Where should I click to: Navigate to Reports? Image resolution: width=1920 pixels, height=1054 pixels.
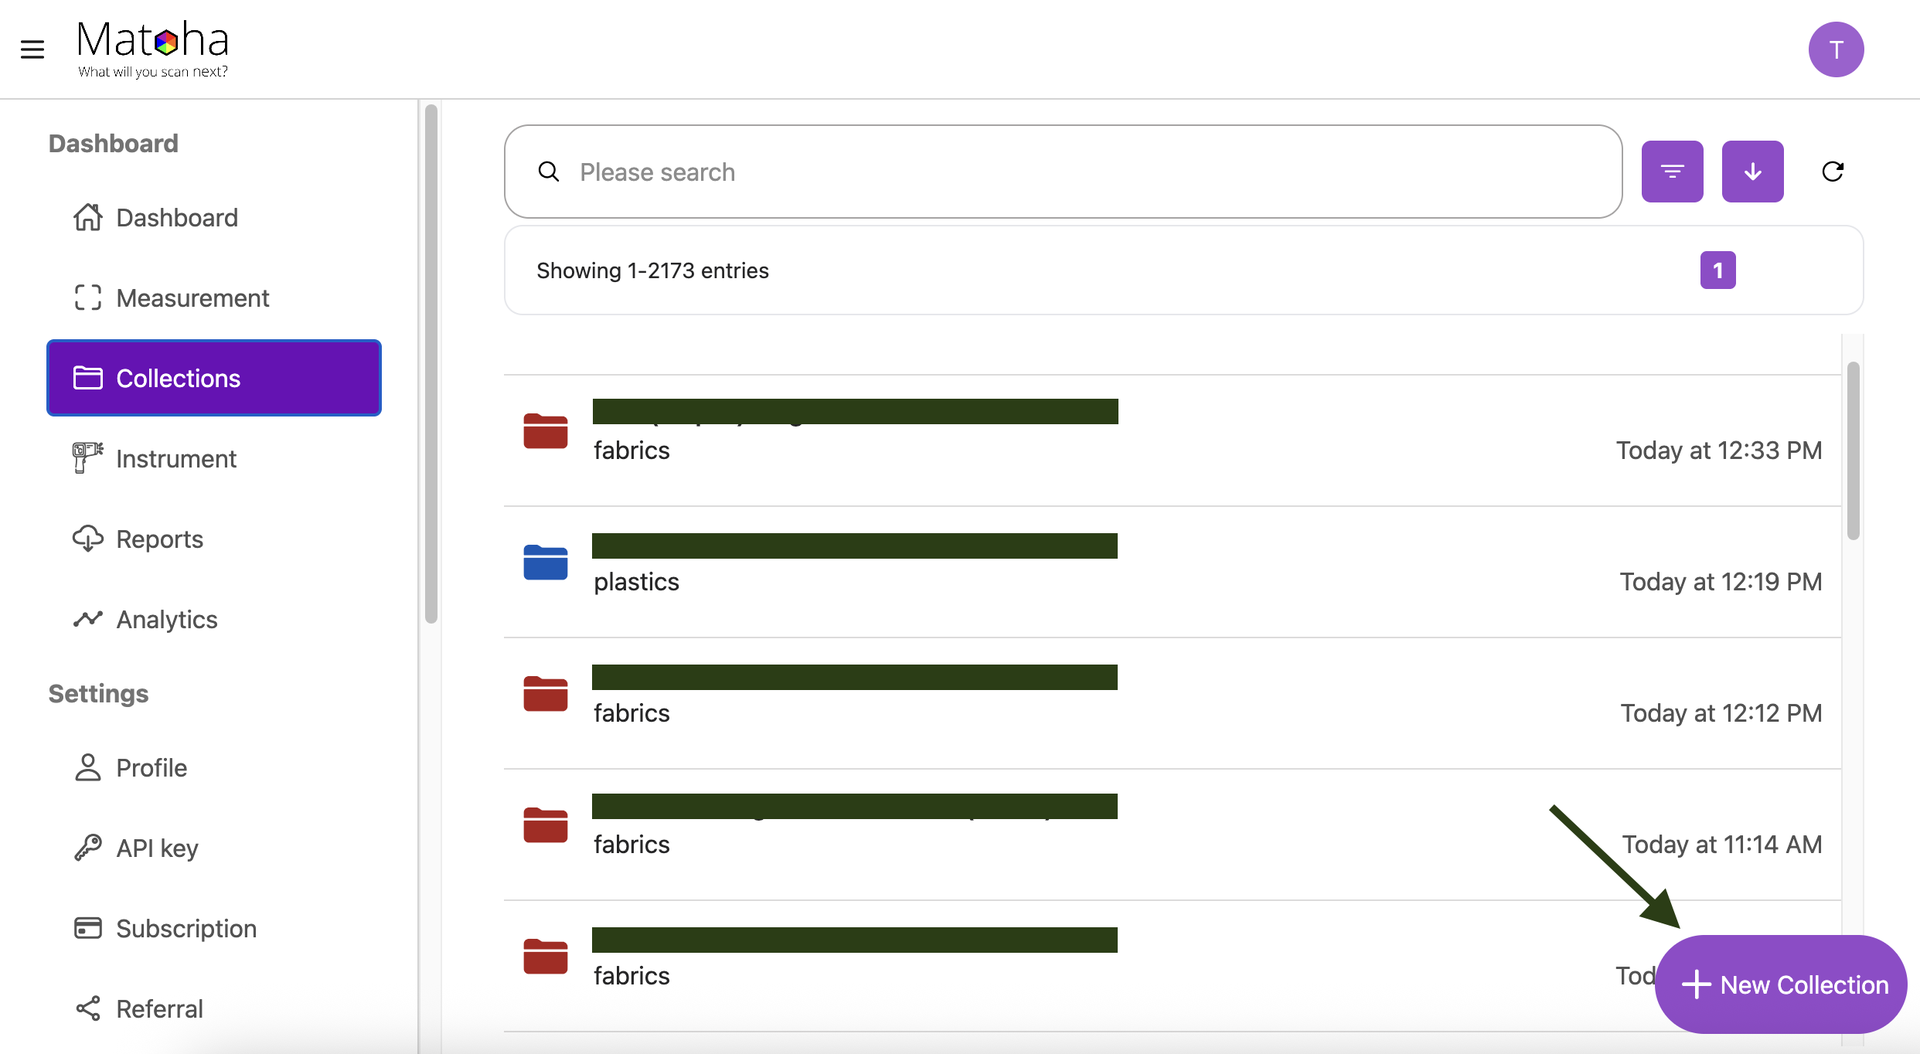click(159, 539)
